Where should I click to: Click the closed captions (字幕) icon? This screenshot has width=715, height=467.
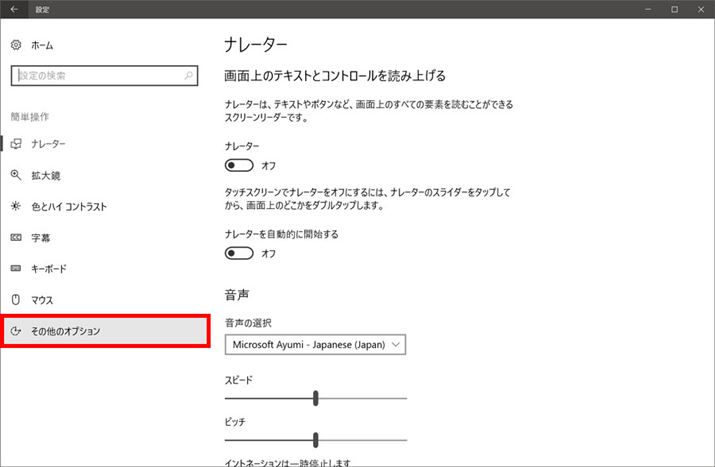(16, 238)
